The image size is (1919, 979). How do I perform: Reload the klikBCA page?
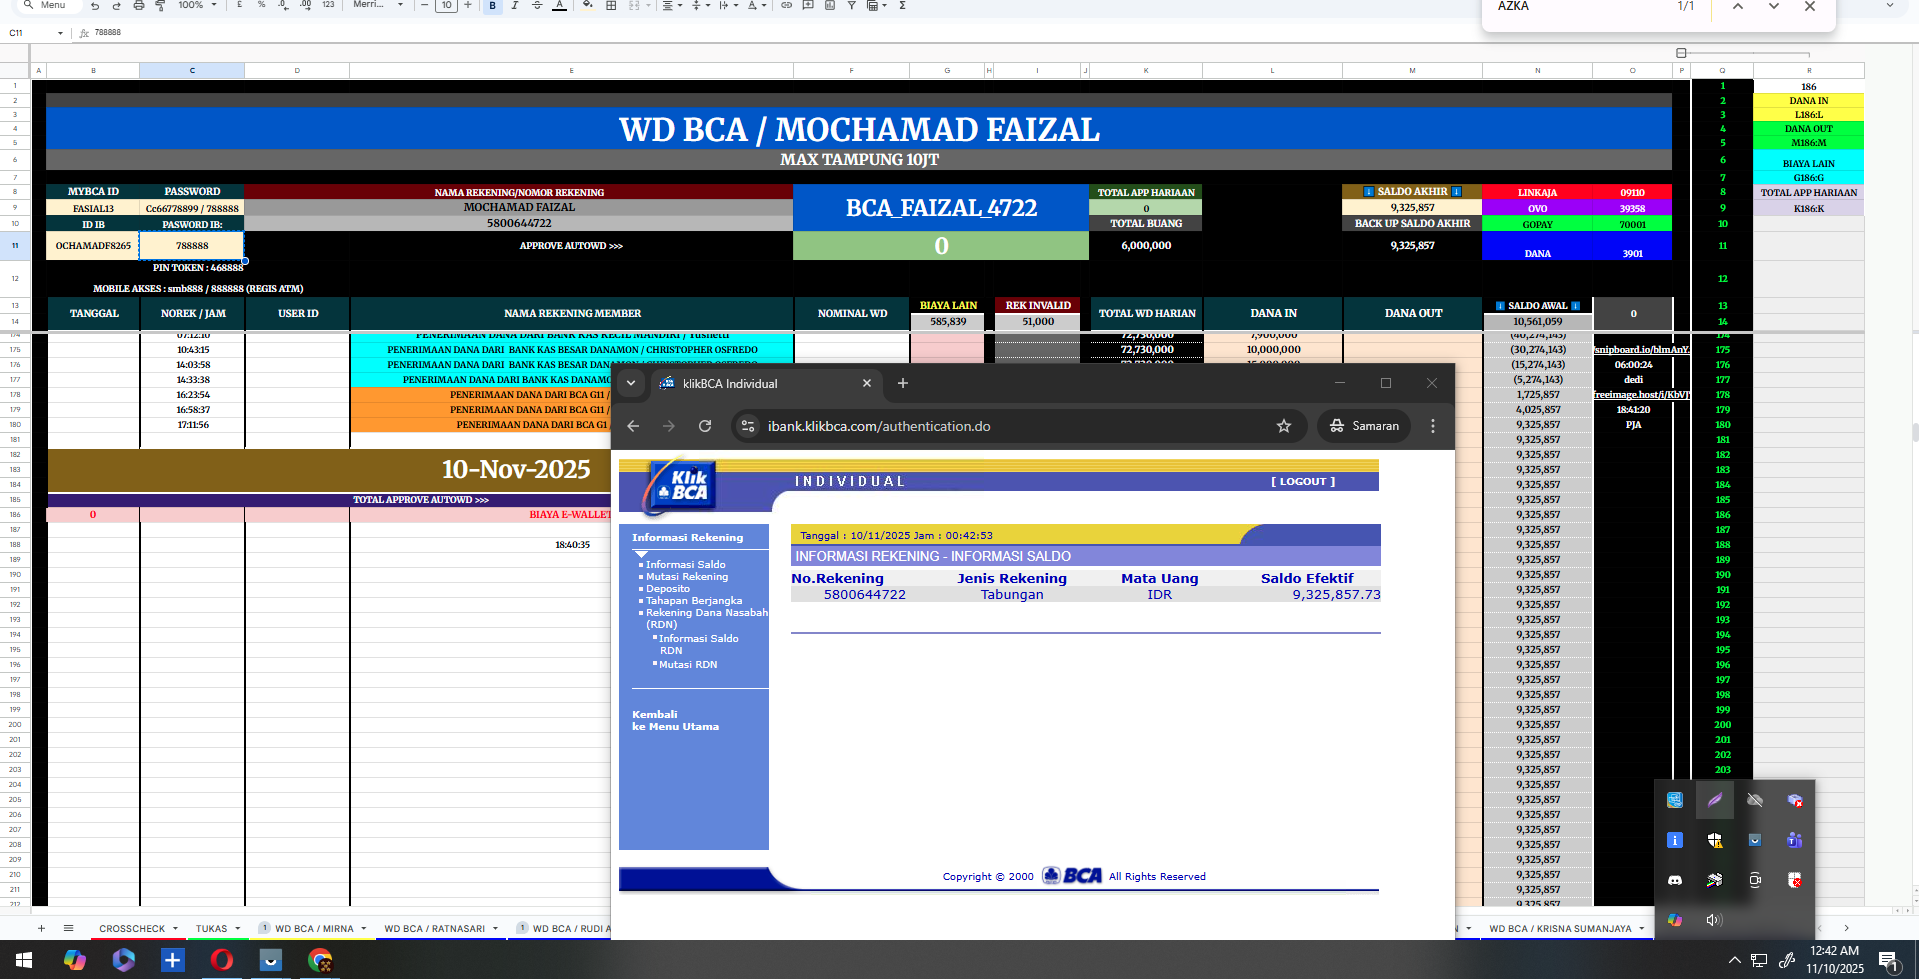point(705,426)
